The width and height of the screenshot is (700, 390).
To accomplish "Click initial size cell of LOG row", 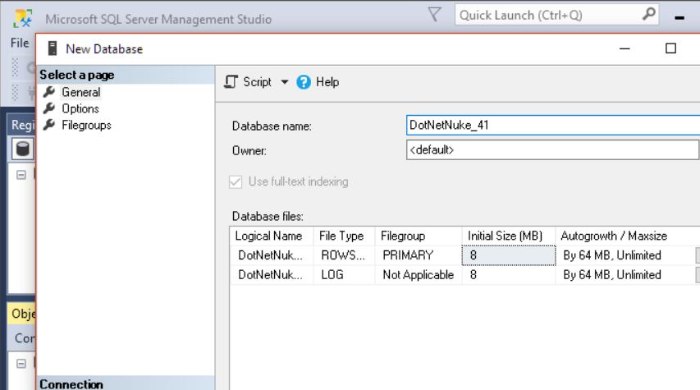I will (508, 275).
